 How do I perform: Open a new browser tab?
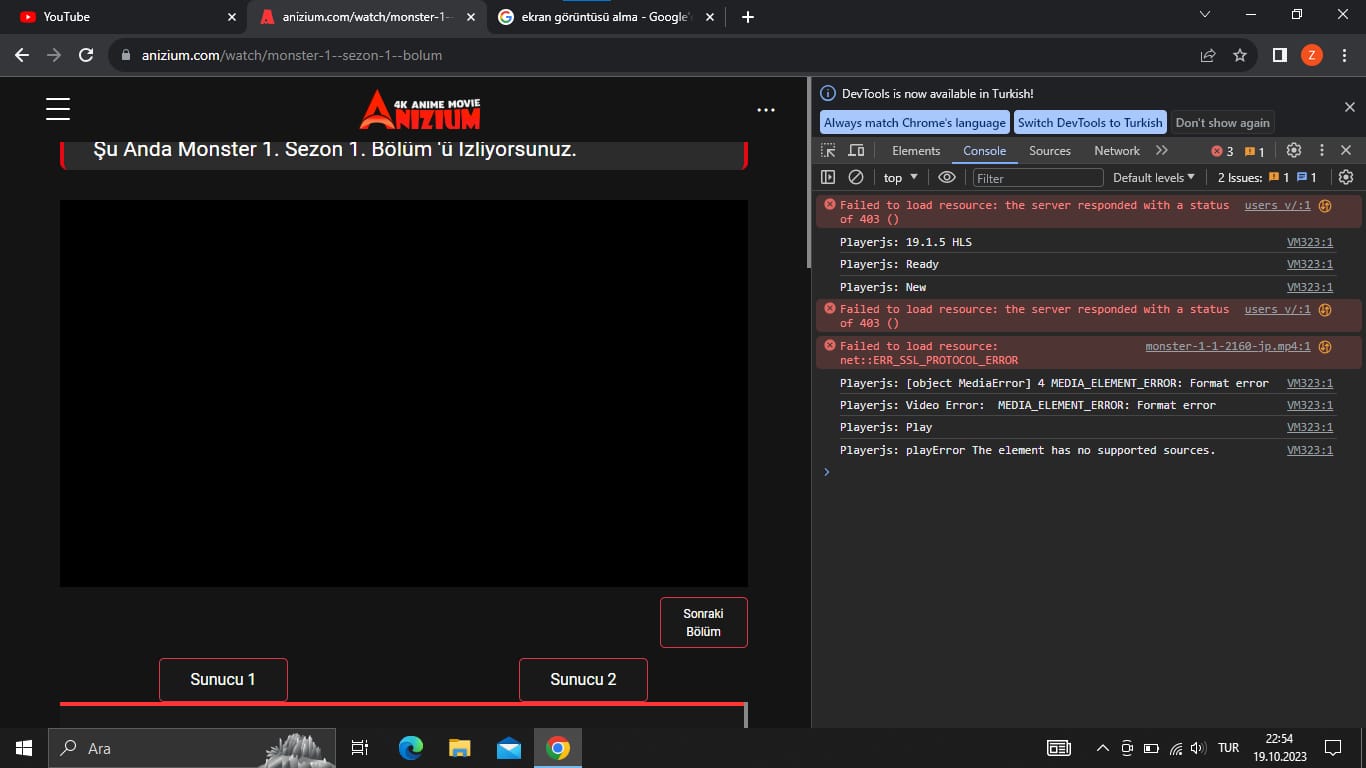[x=748, y=17]
